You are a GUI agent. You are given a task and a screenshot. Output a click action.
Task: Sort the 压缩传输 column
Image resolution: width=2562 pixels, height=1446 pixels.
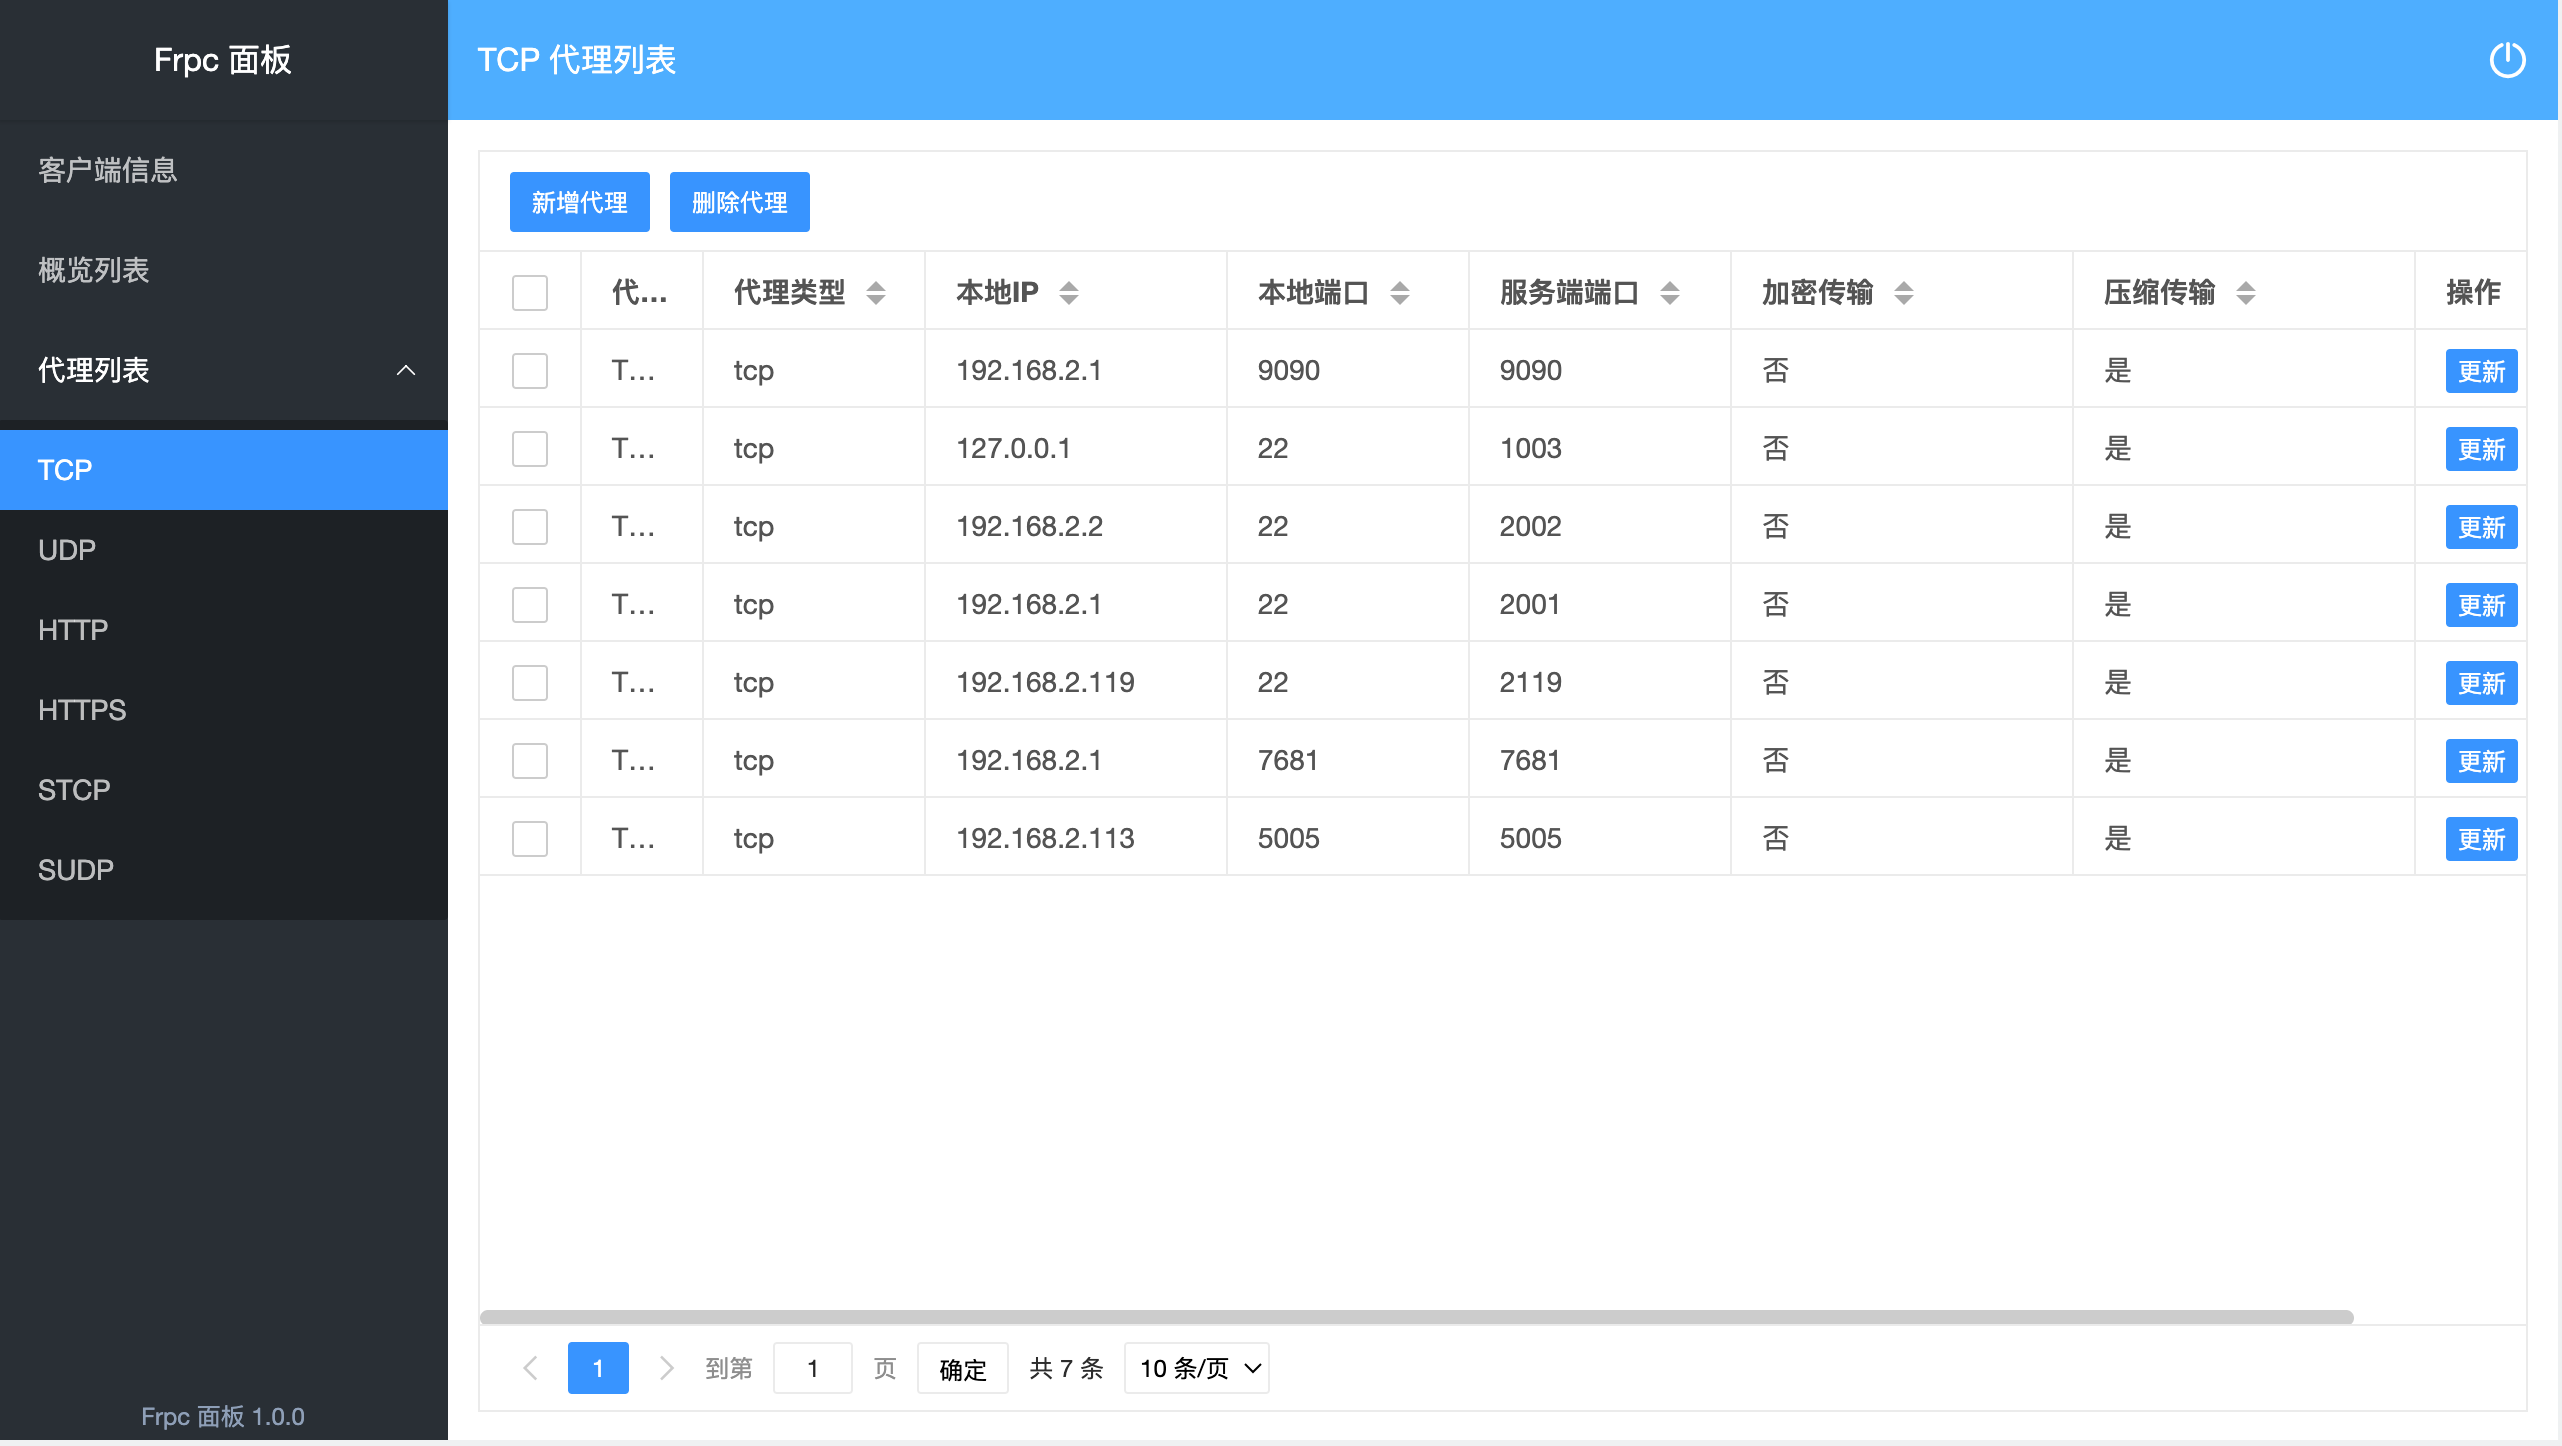tap(2246, 292)
